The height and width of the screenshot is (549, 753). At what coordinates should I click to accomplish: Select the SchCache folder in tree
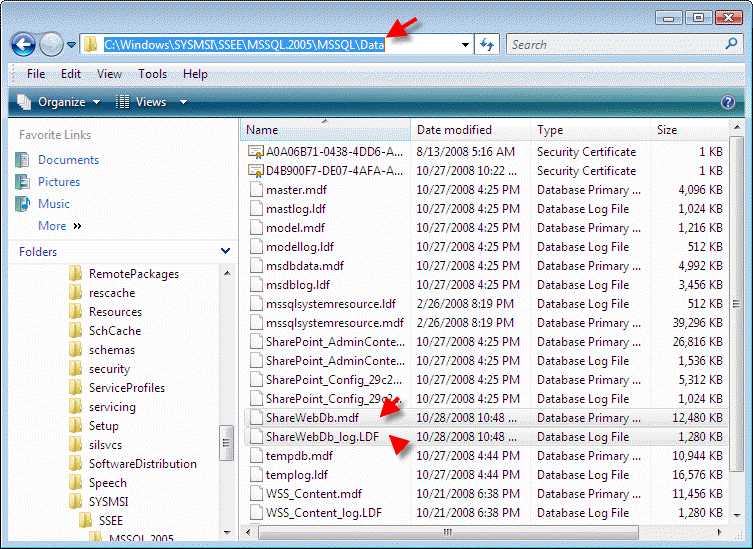tap(115, 331)
